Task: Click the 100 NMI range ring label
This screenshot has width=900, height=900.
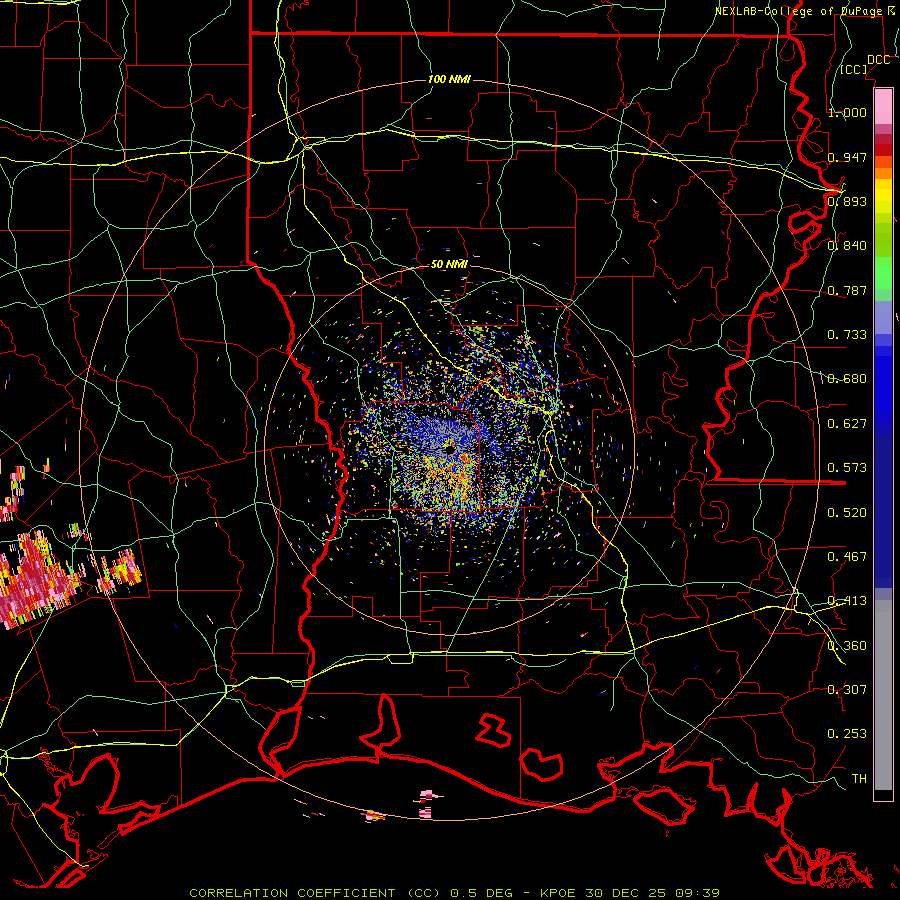Action: click(x=449, y=79)
